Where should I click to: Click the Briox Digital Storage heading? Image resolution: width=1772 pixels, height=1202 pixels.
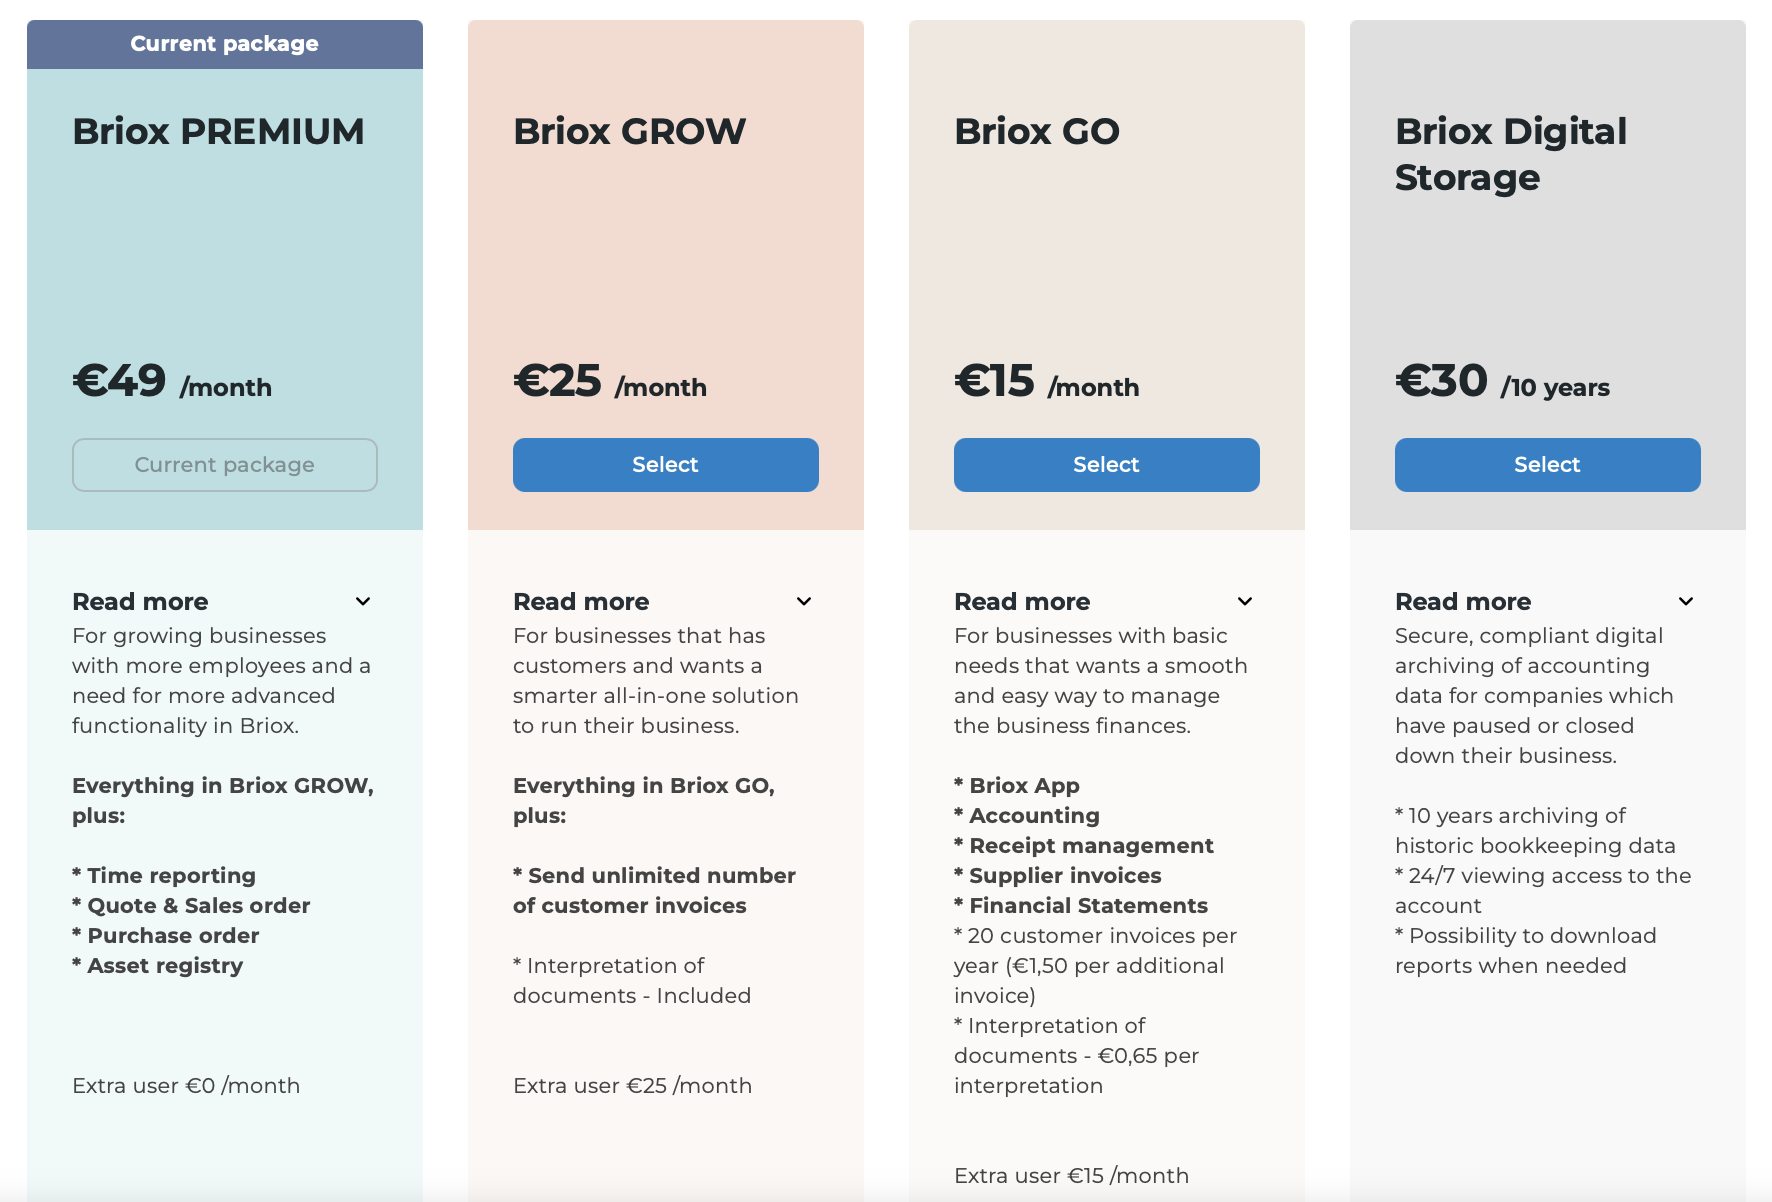1510,154
